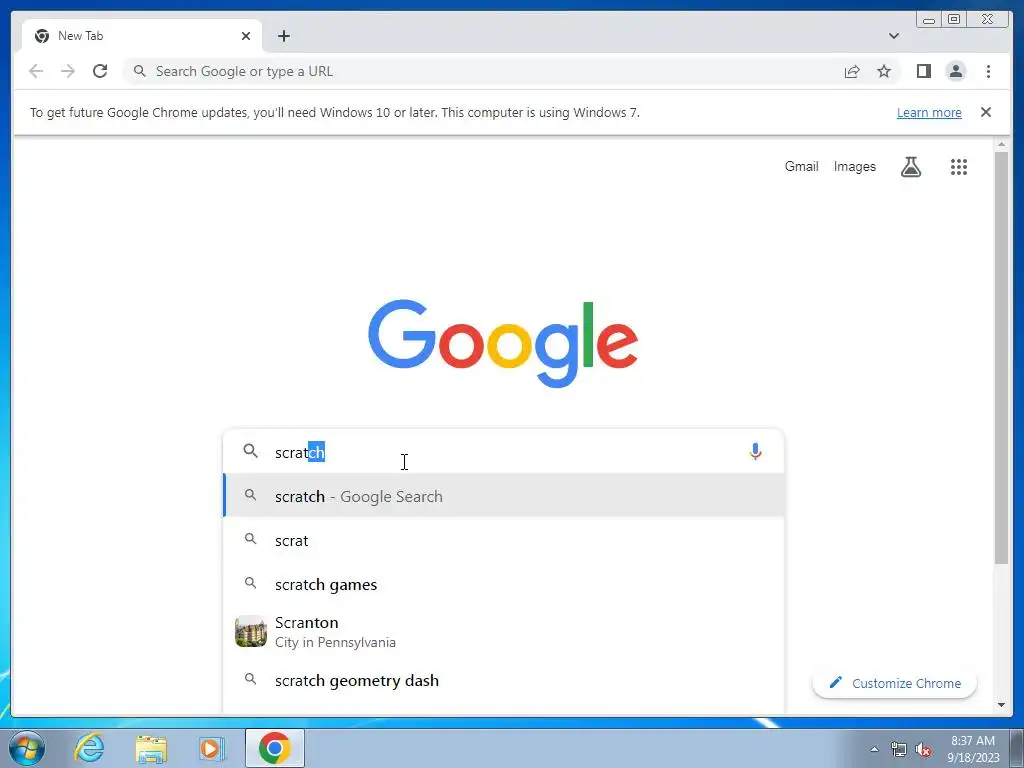Viewport: 1024px width, 768px height.
Task: Open the Google apps grid
Action: tap(958, 167)
